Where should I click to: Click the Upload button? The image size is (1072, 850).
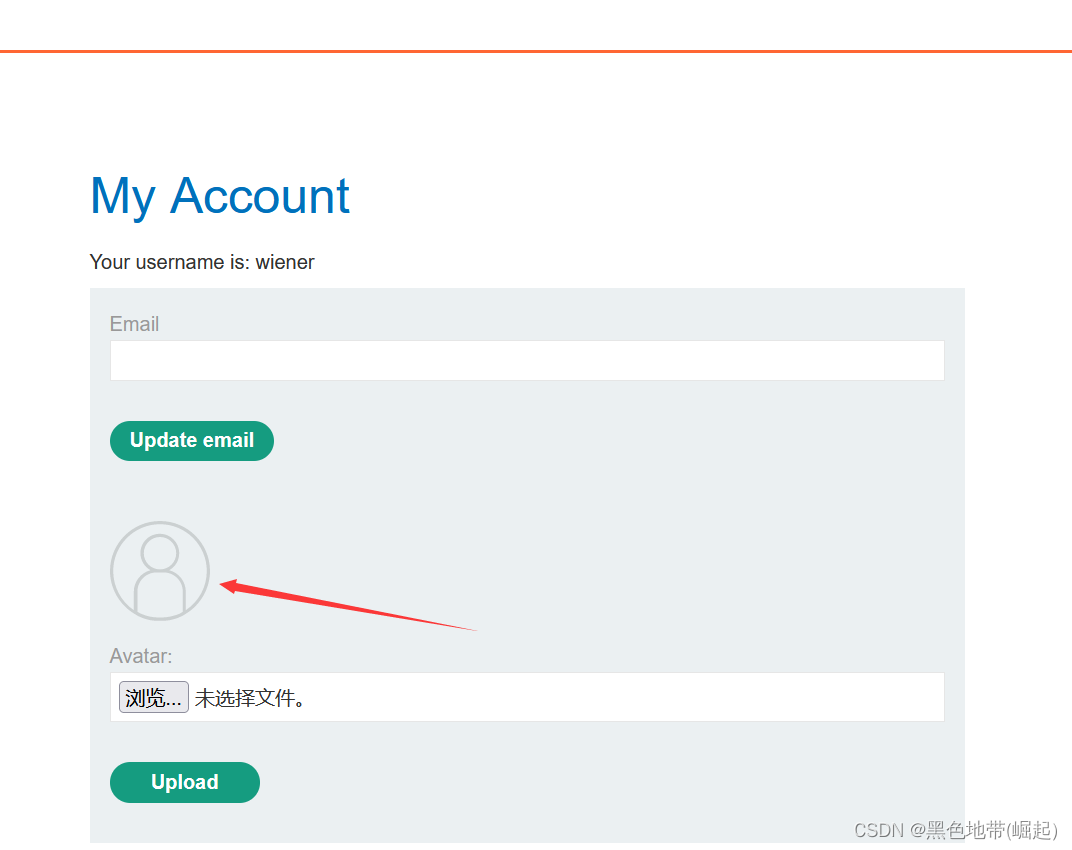(185, 782)
